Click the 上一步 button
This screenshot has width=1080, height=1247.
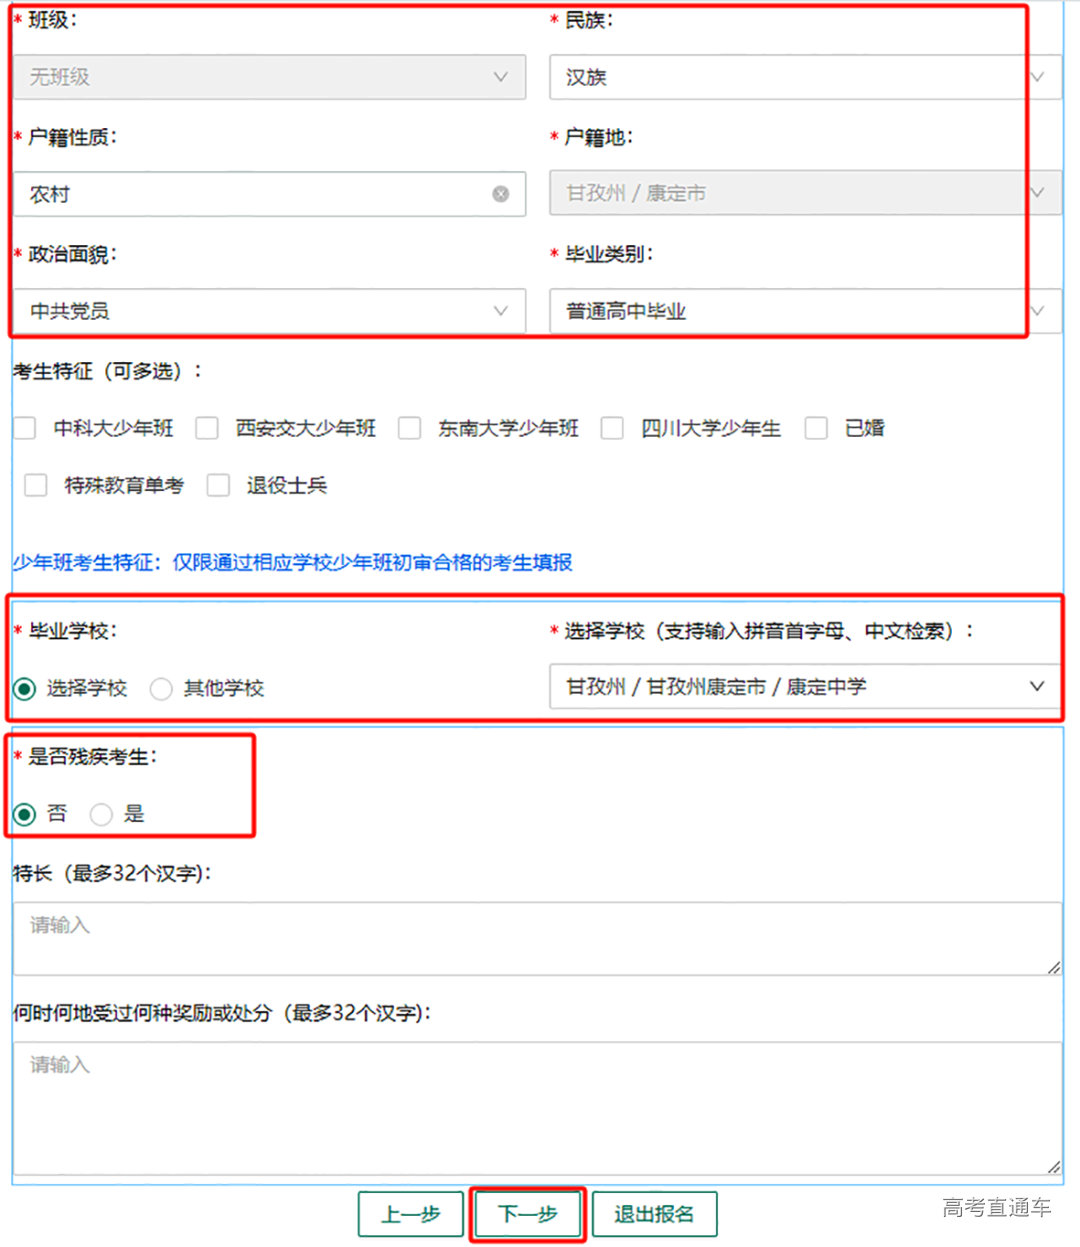pos(411,1214)
